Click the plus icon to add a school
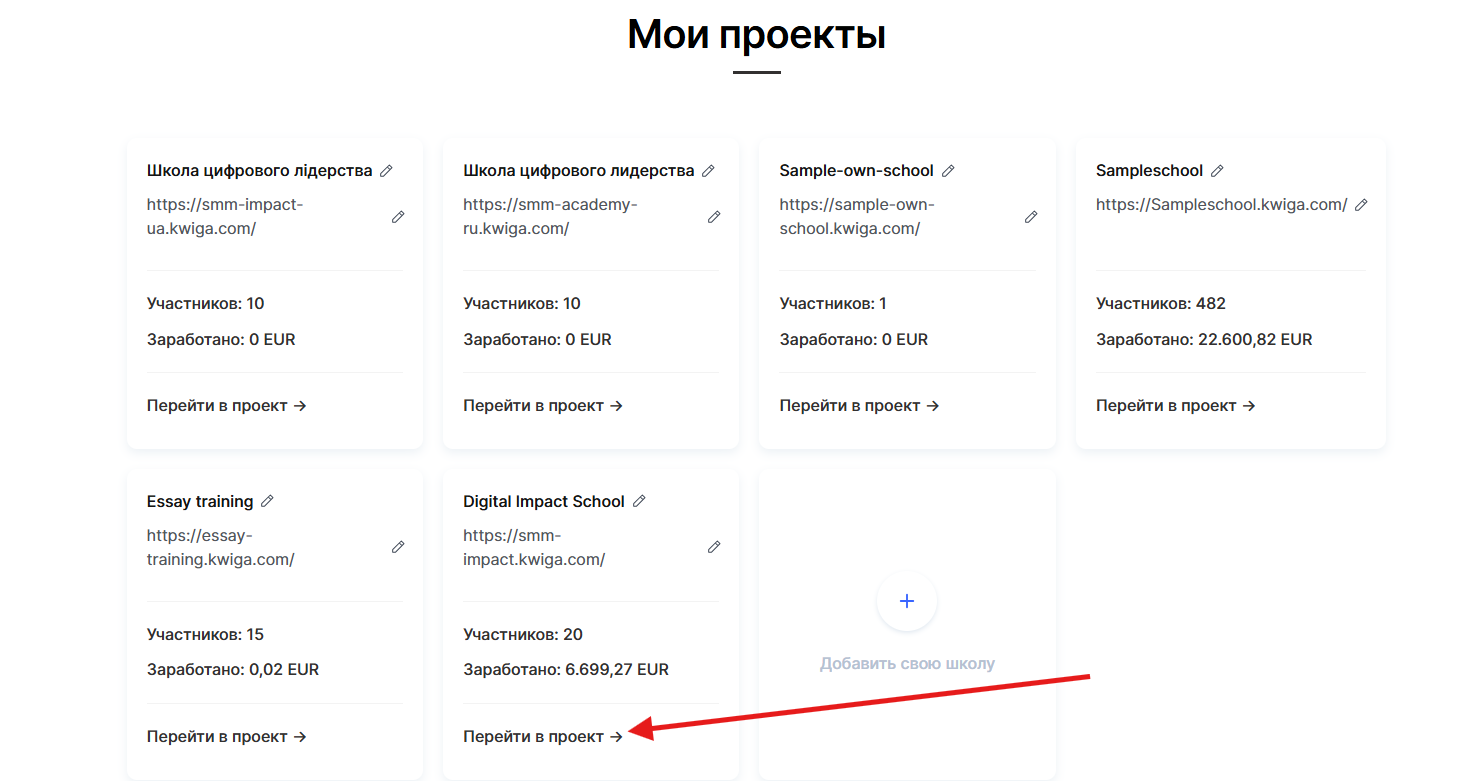The height and width of the screenshot is (781, 1469). 907,601
